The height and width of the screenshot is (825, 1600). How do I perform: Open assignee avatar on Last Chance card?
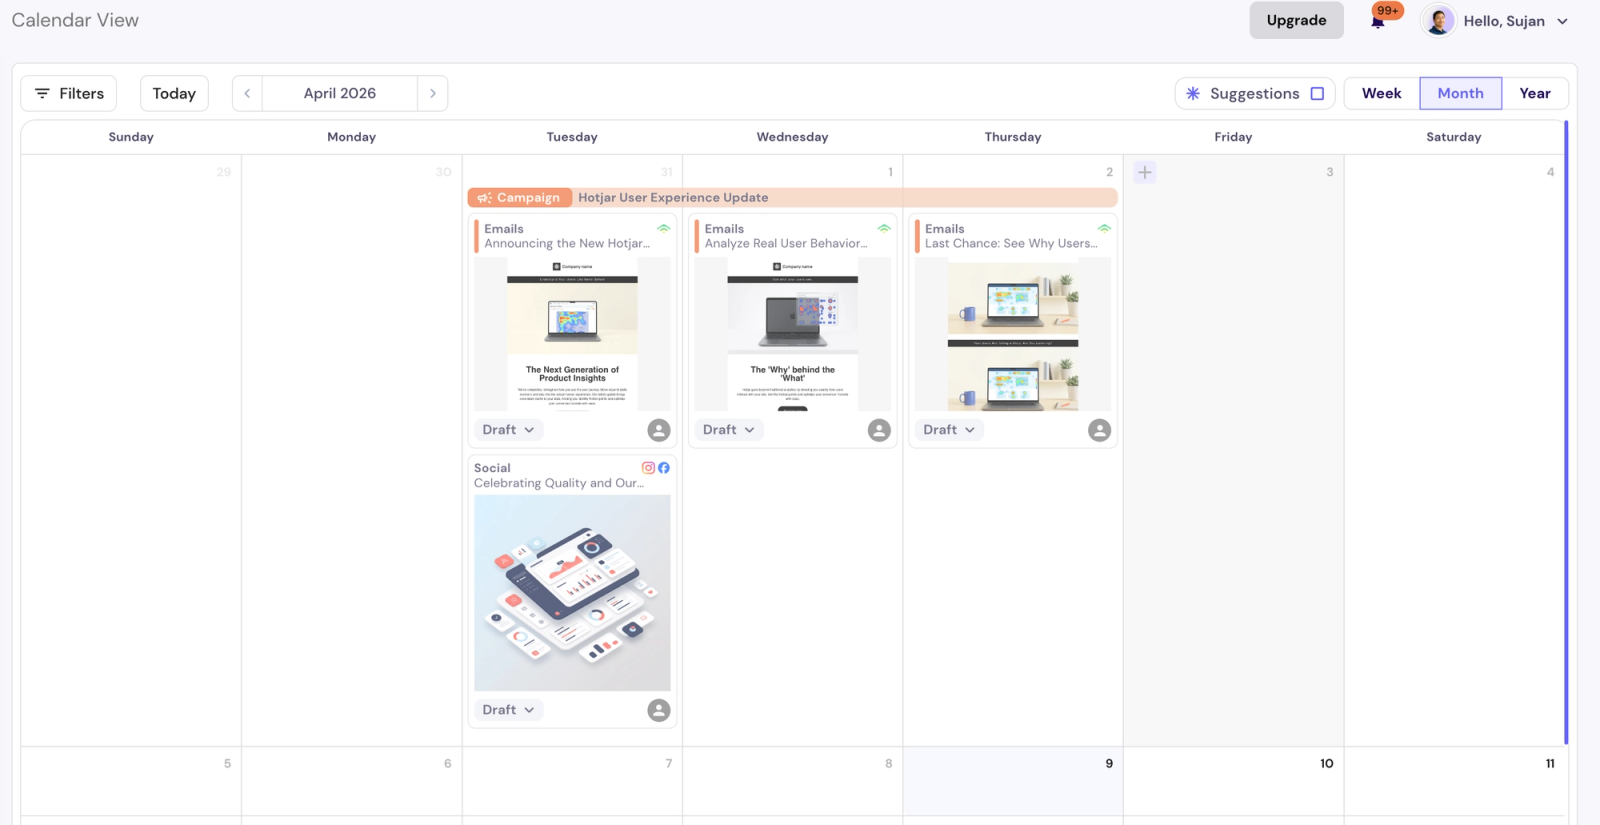pos(1099,430)
